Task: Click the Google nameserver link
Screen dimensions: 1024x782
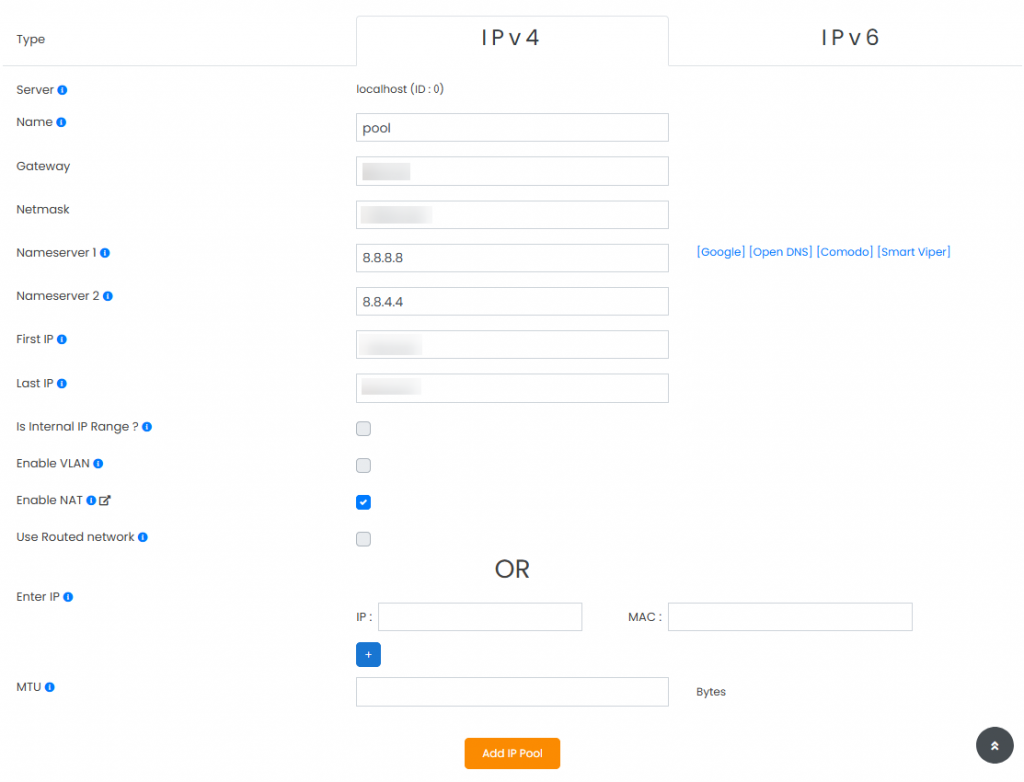Action: [x=720, y=251]
